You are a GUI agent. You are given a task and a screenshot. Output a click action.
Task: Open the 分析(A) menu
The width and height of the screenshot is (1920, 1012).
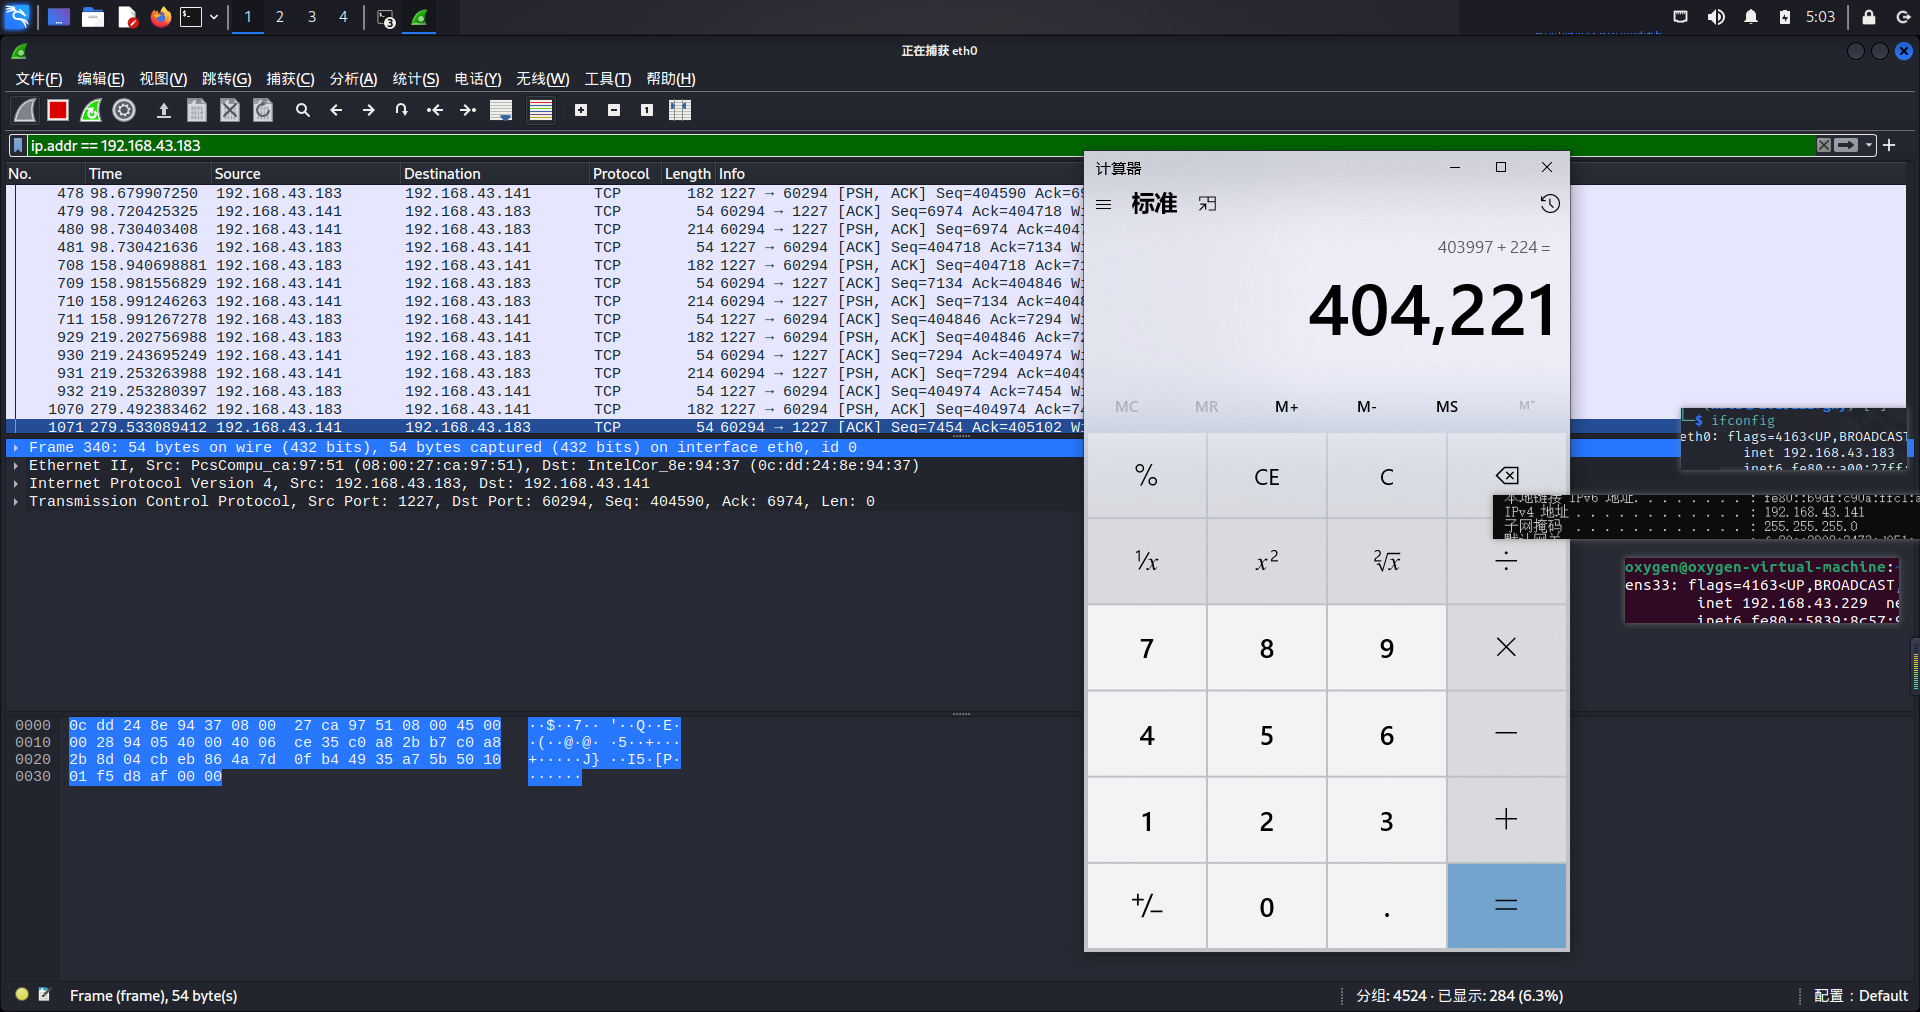tap(353, 79)
